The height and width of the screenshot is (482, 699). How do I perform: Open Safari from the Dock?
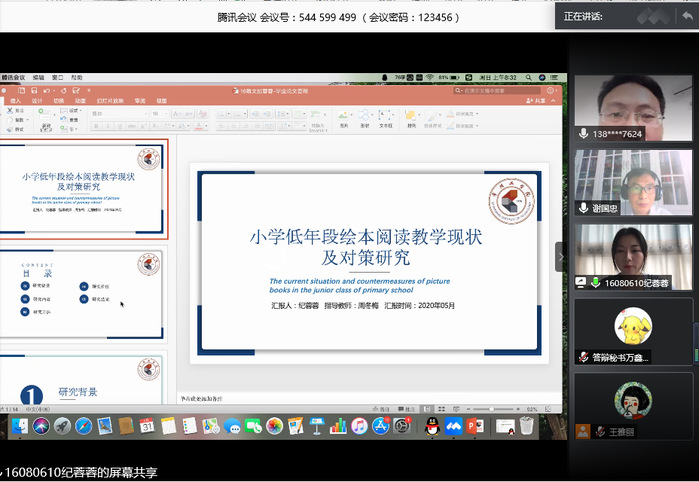(x=83, y=427)
